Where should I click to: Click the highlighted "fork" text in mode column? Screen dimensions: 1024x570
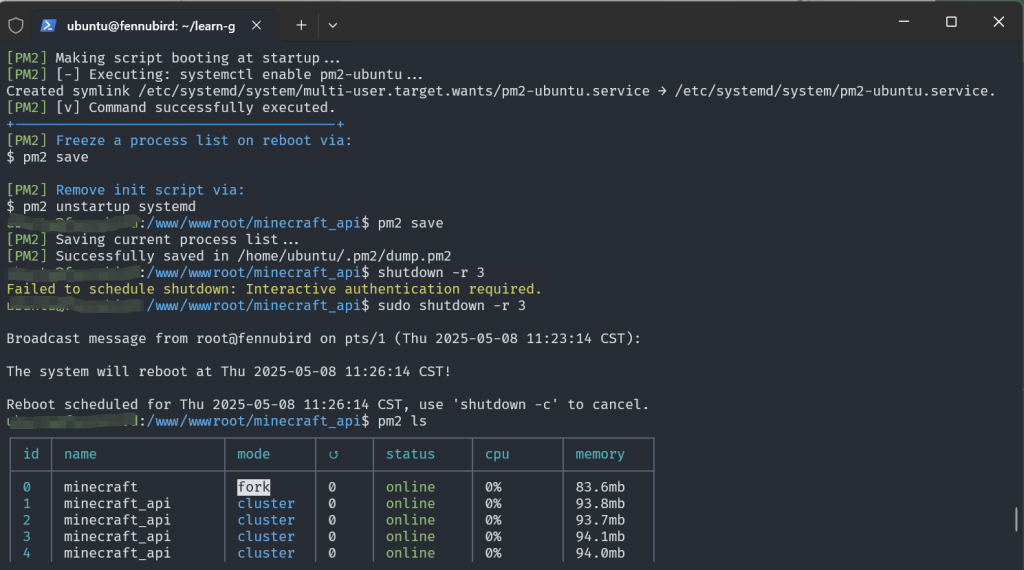[253, 487]
